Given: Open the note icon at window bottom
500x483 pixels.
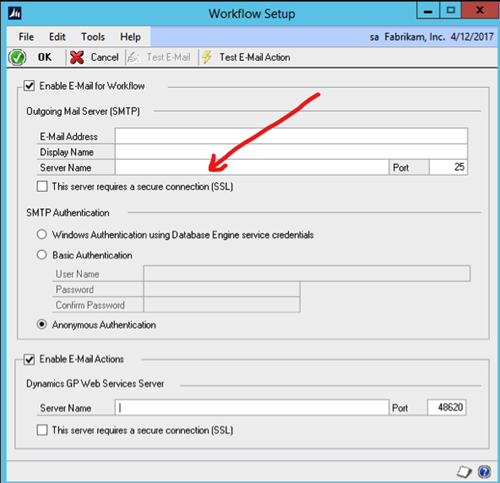Looking at the screenshot, I should tap(464, 471).
